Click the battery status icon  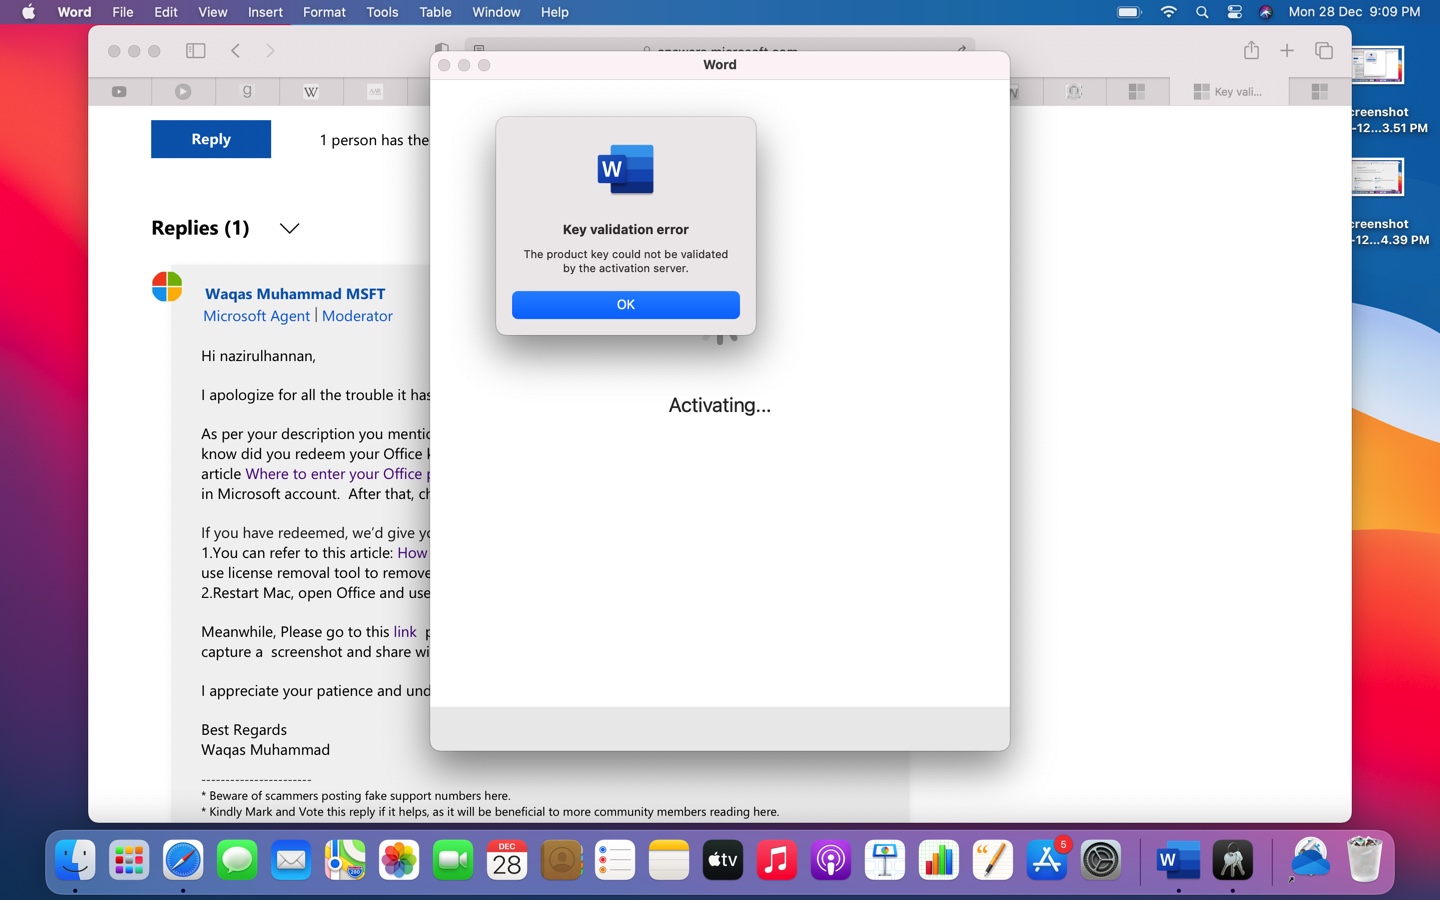click(x=1129, y=12)
